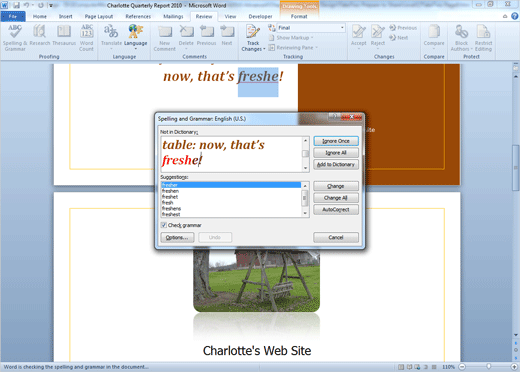Click the Accept change icon

[x=359, y=37]
